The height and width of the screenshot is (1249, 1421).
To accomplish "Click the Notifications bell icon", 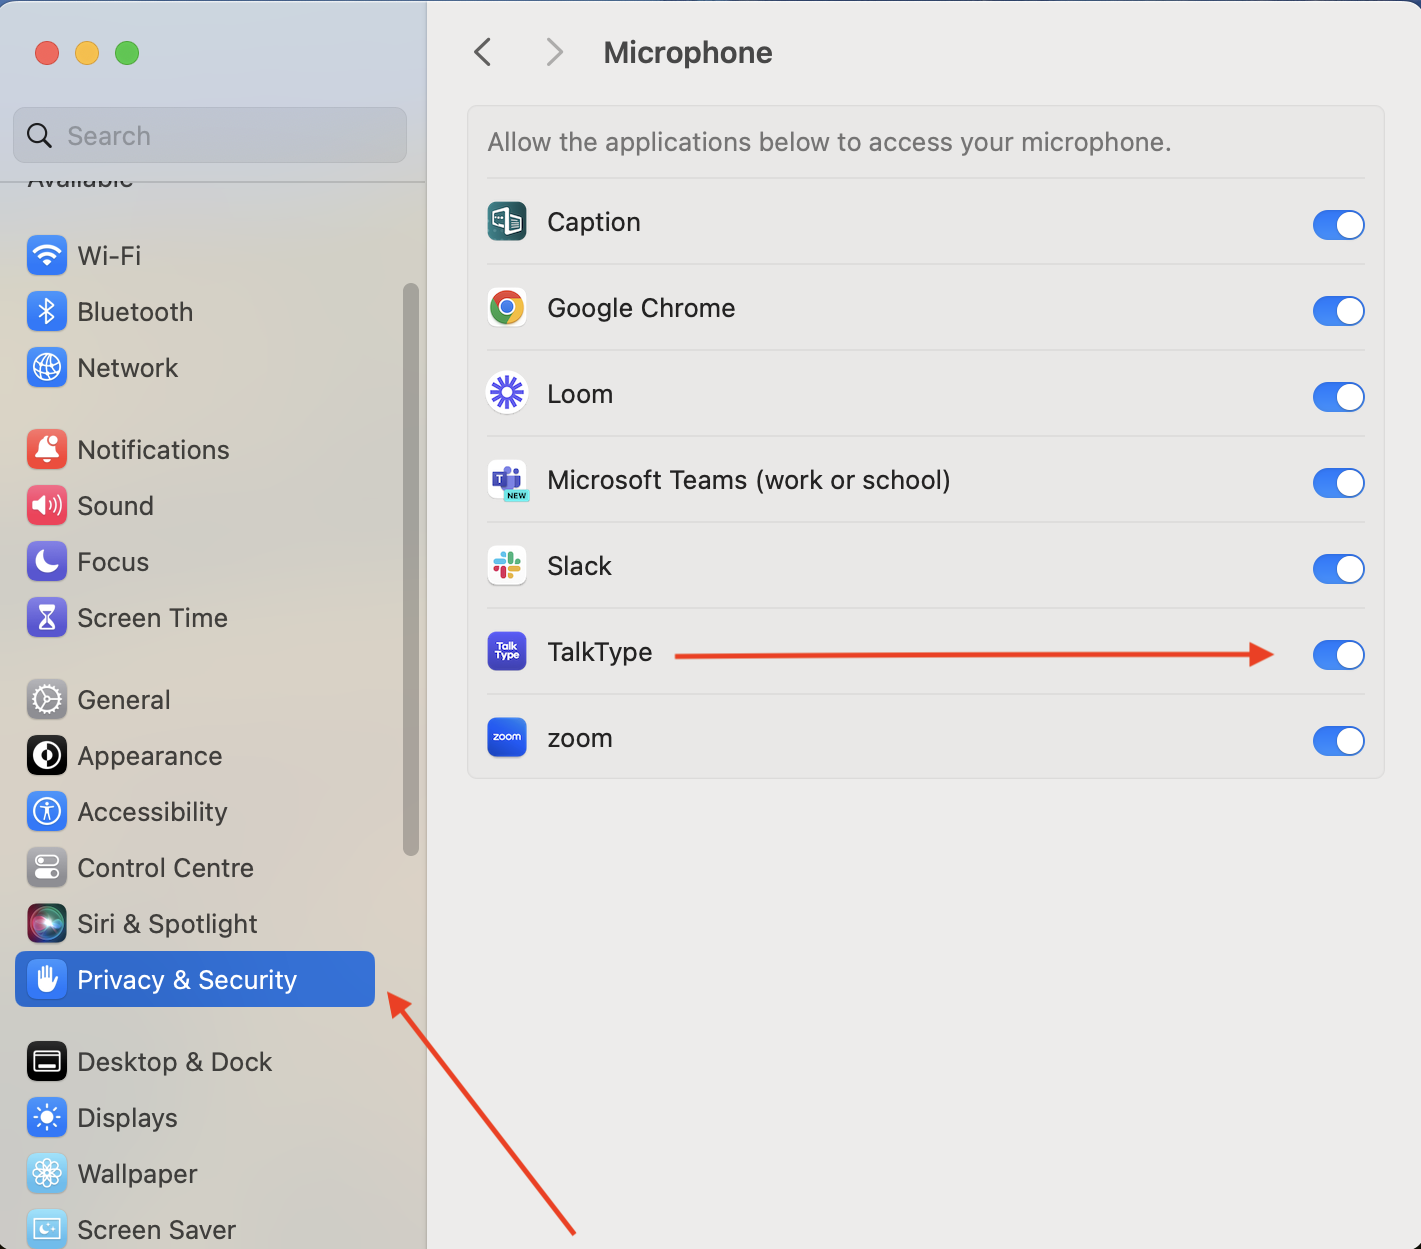I will click(47, 450).
